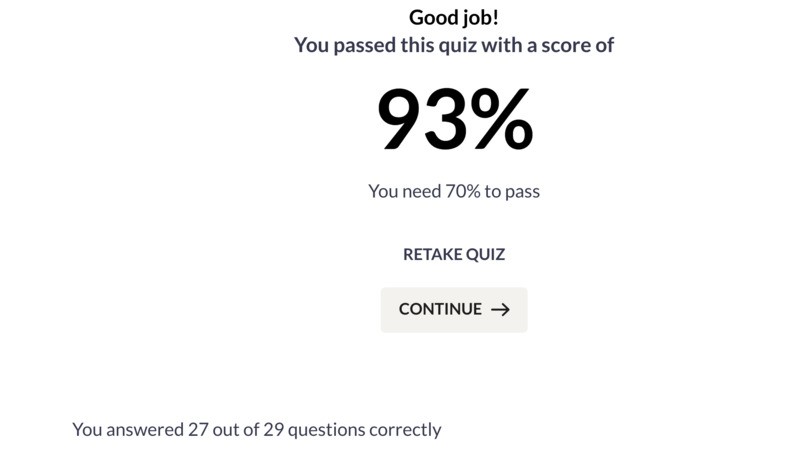The width and height of the screenshot is (800, 450).
Task: Click the word "pass" in the requirement text
Action: click(522, 192)
